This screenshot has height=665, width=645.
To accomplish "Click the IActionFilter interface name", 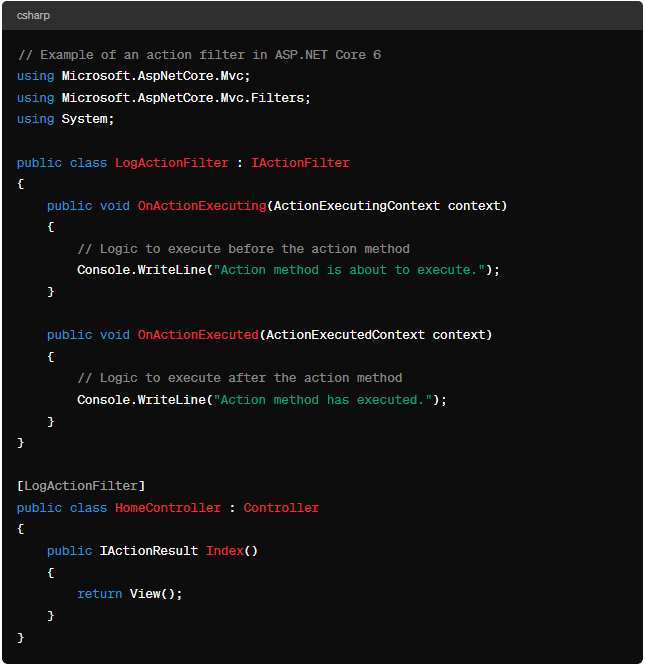I will [300, 163].
